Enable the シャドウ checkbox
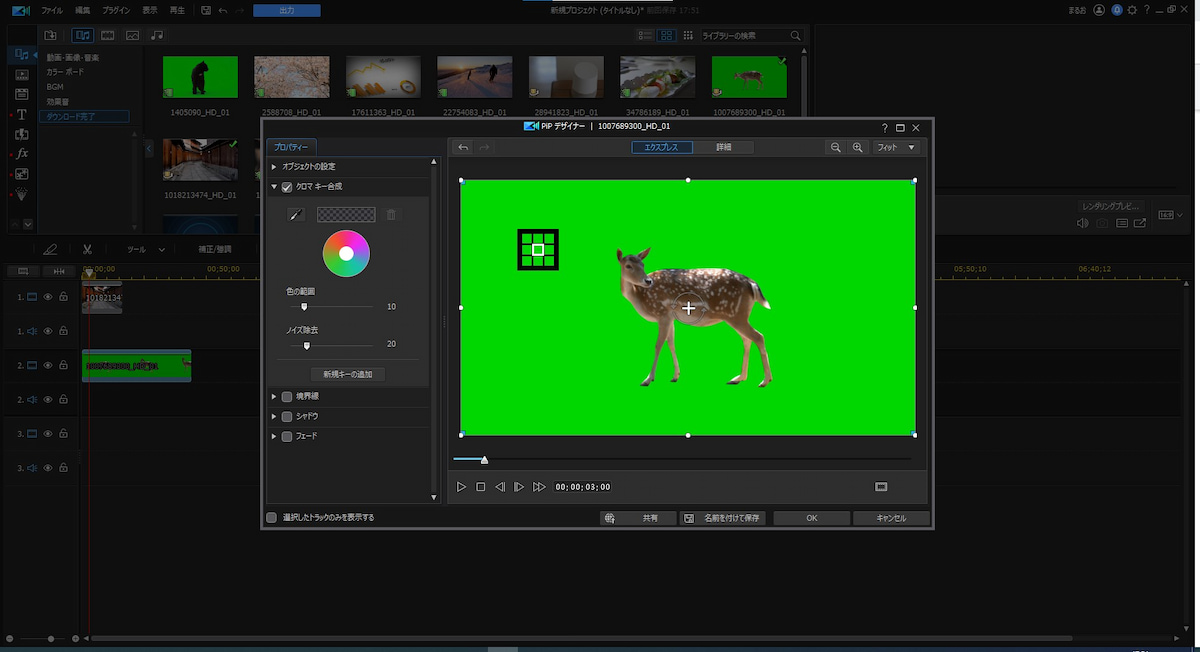Viewport: 1200px width, 652px height. [287, 416]
